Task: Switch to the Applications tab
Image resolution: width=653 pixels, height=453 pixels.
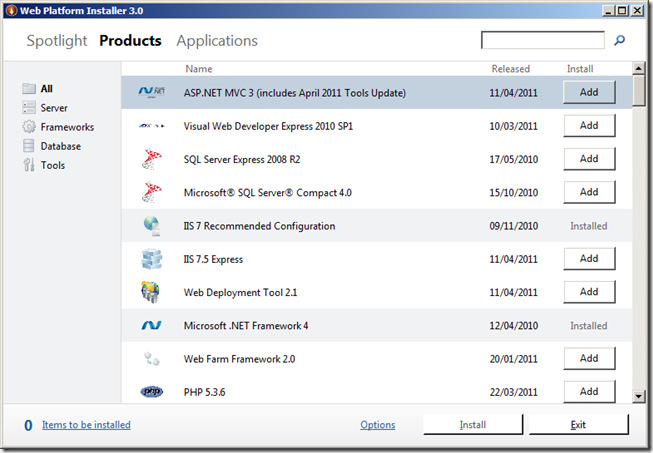Action: coord(217,41)
